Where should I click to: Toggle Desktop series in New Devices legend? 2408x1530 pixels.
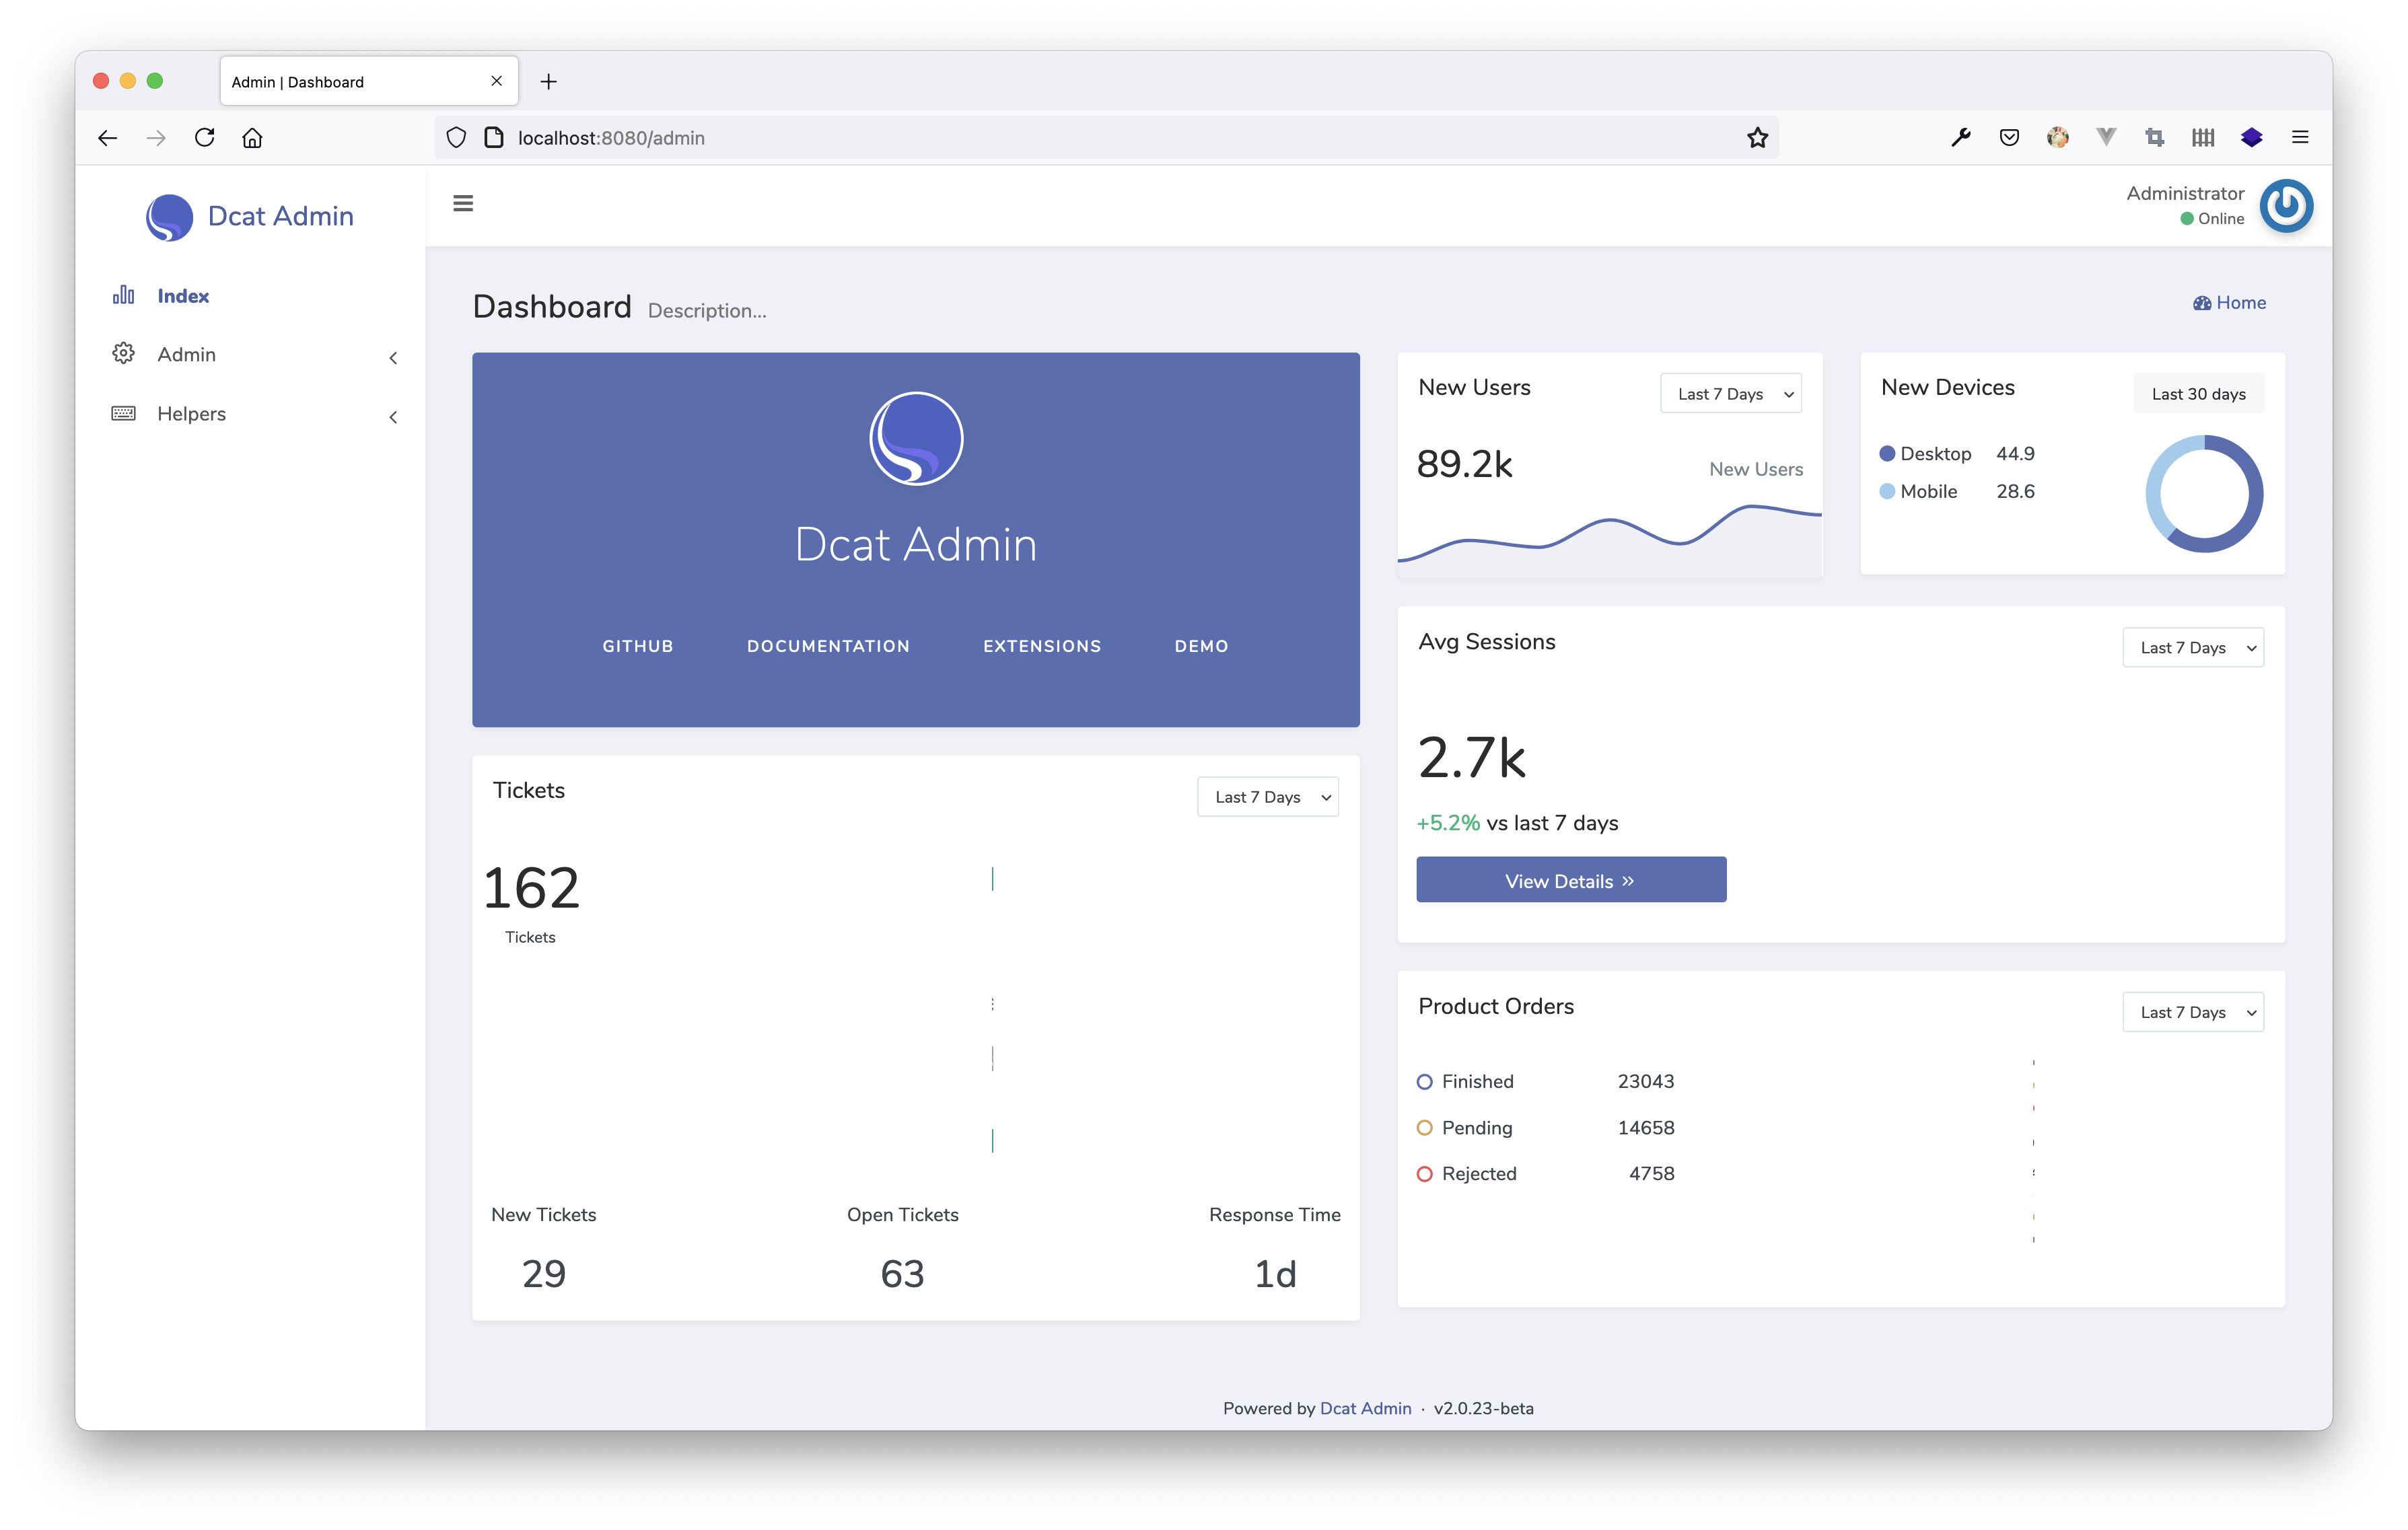click(1934, 454)
